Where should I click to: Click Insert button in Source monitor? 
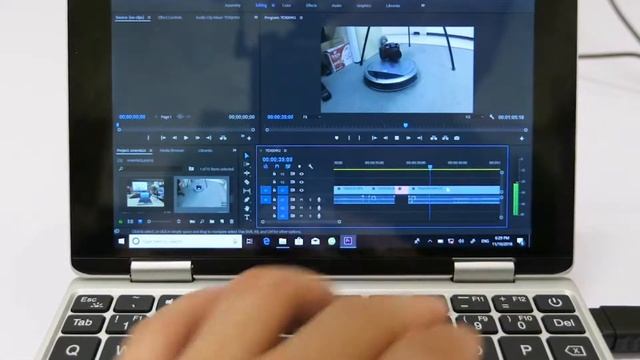click(x=223, y=138)
